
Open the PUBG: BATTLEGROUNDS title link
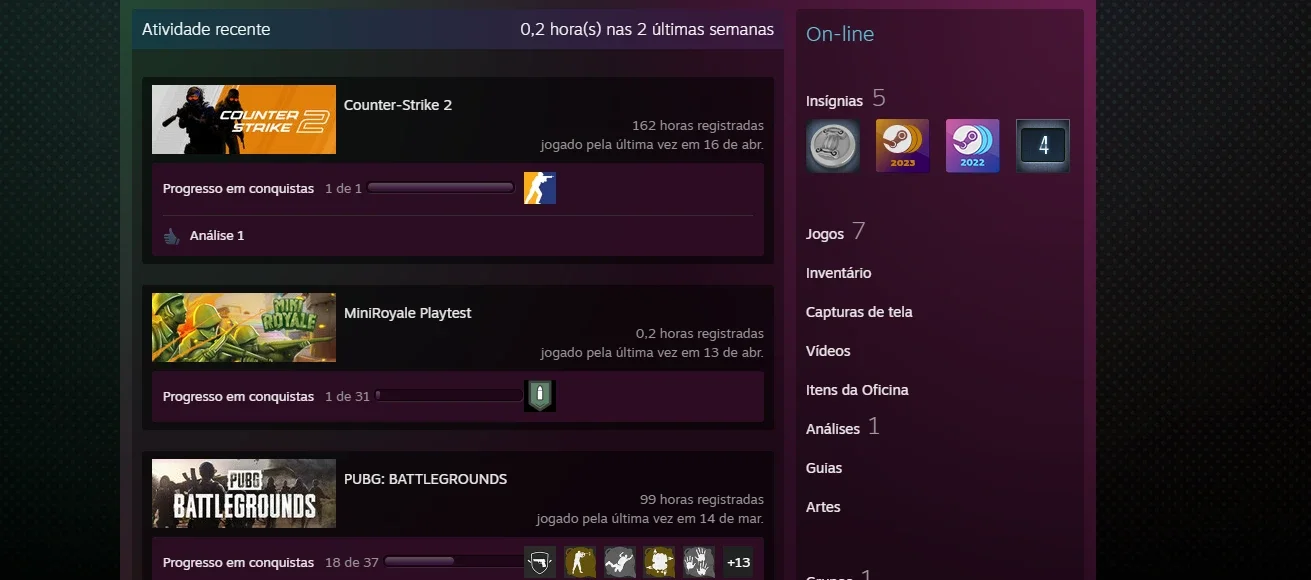[426, 479]
